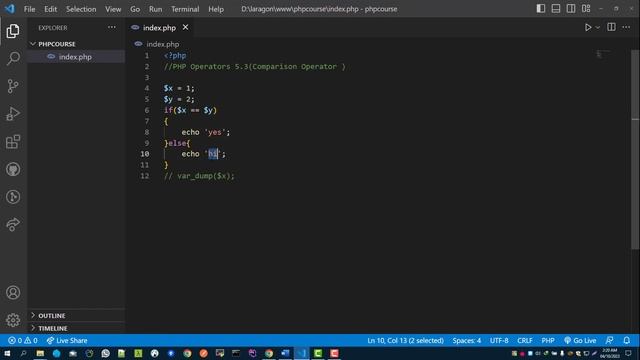Open the Edit menu
The width and height of the screenshot is (640, 360).
click(51, 9)
